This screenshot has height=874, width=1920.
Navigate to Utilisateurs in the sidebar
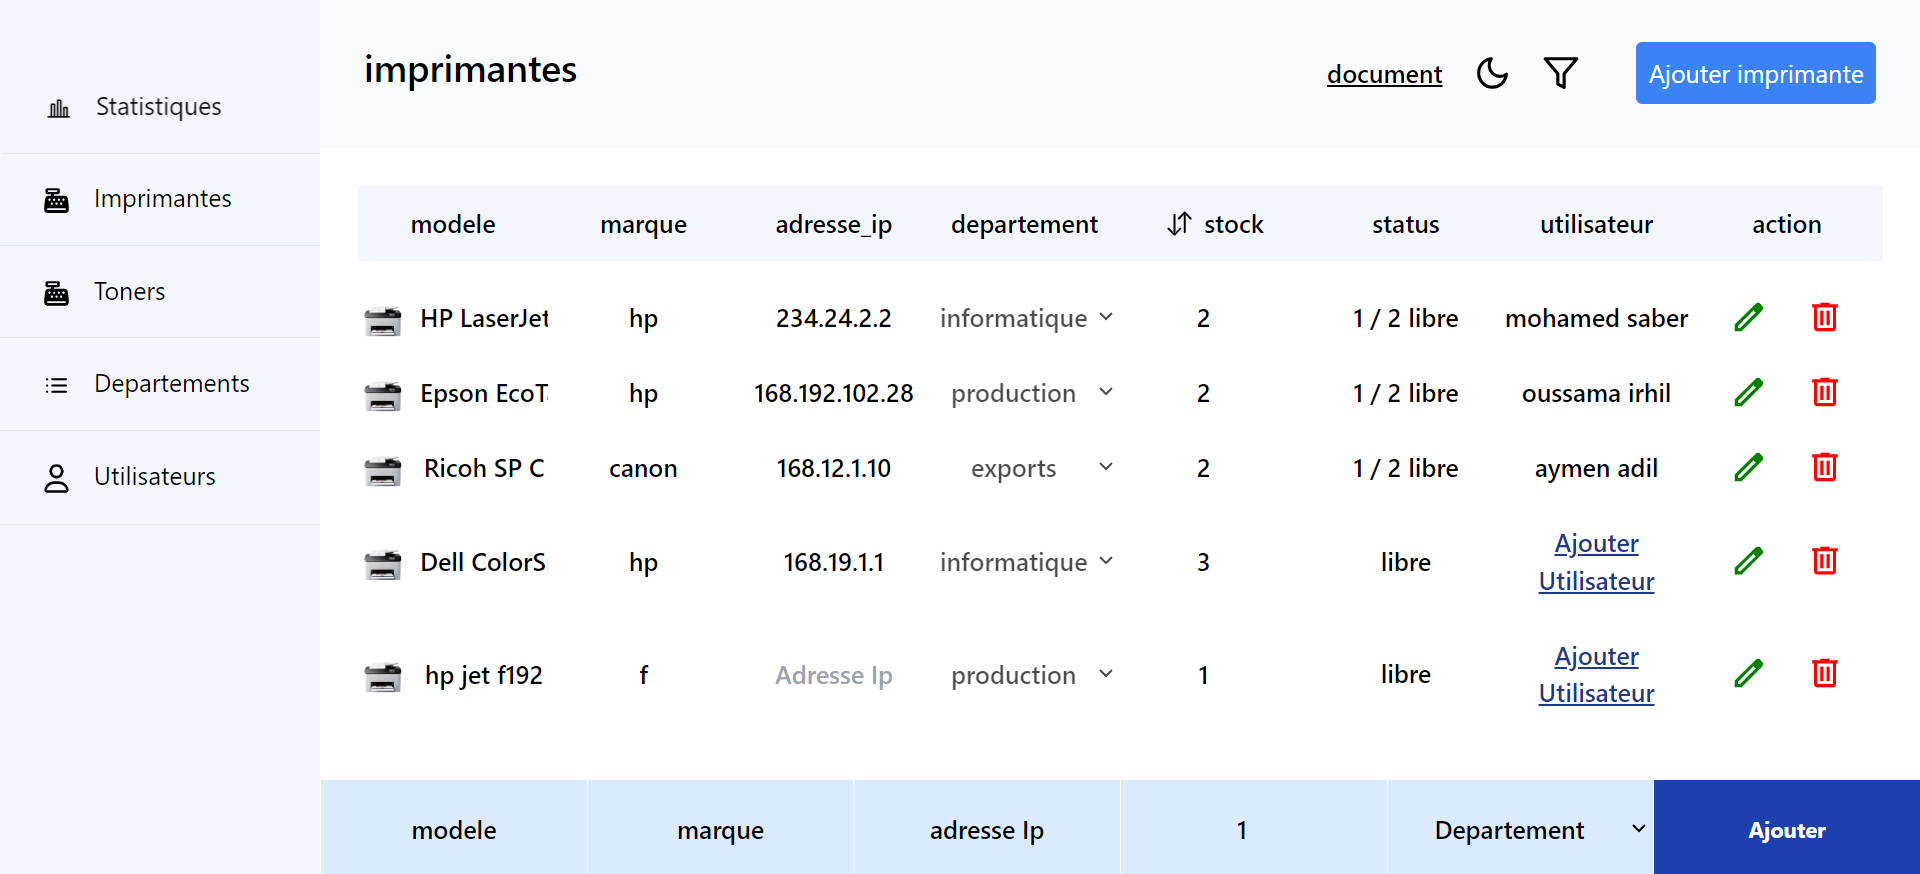coord(154,477)
